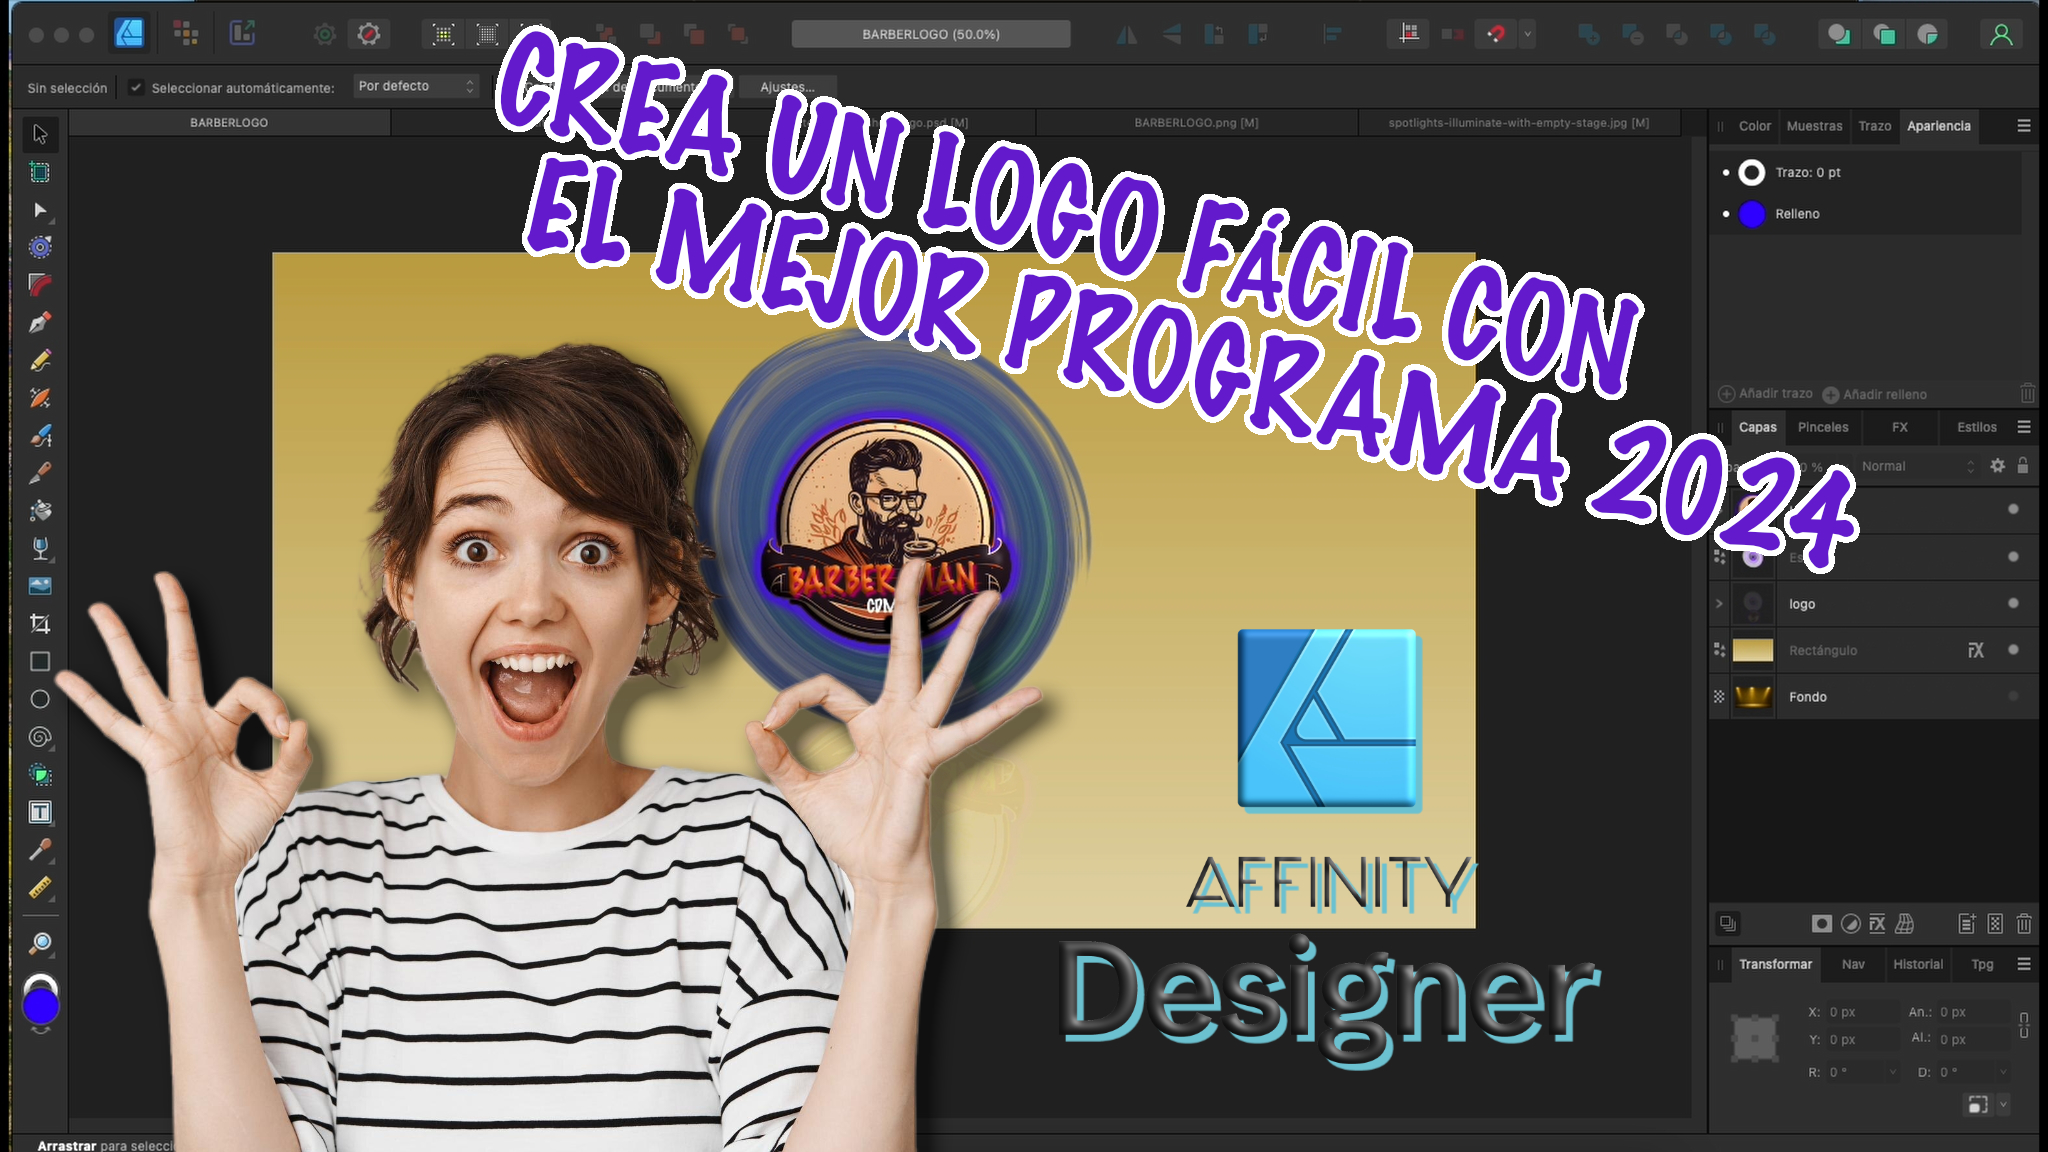This screenshot has height=1152, width=2048.
Task: Click the Añadir relleno button
Action: coord(1874,394)
